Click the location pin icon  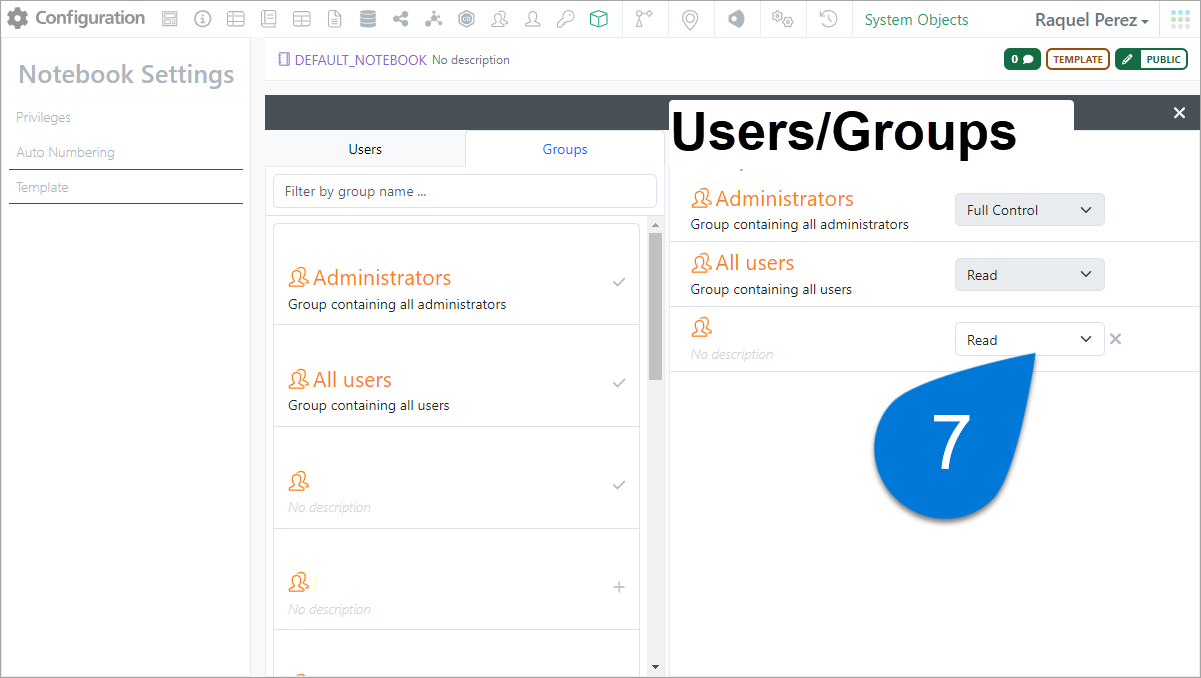click(x=690, y=19)
